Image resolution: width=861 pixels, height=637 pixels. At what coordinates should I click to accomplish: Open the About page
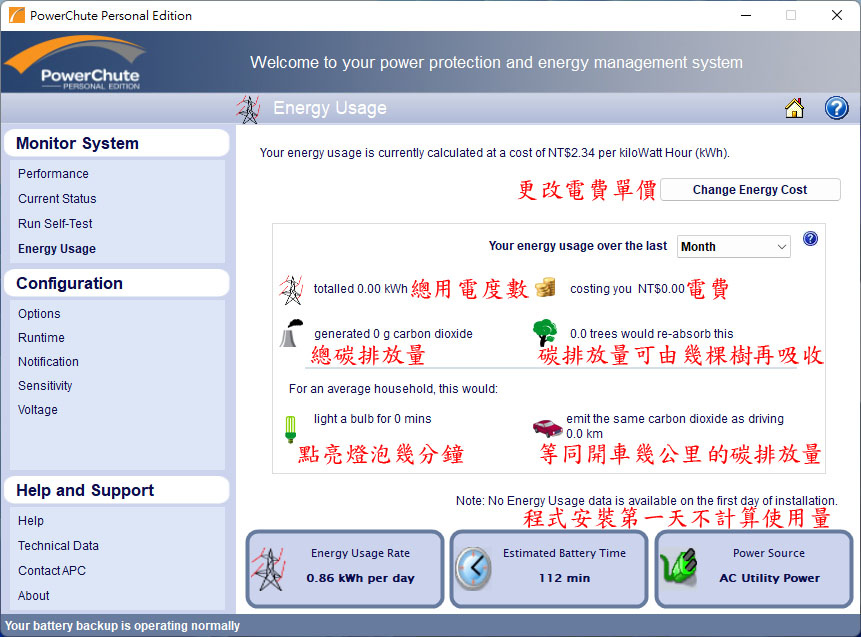point(33,596)
